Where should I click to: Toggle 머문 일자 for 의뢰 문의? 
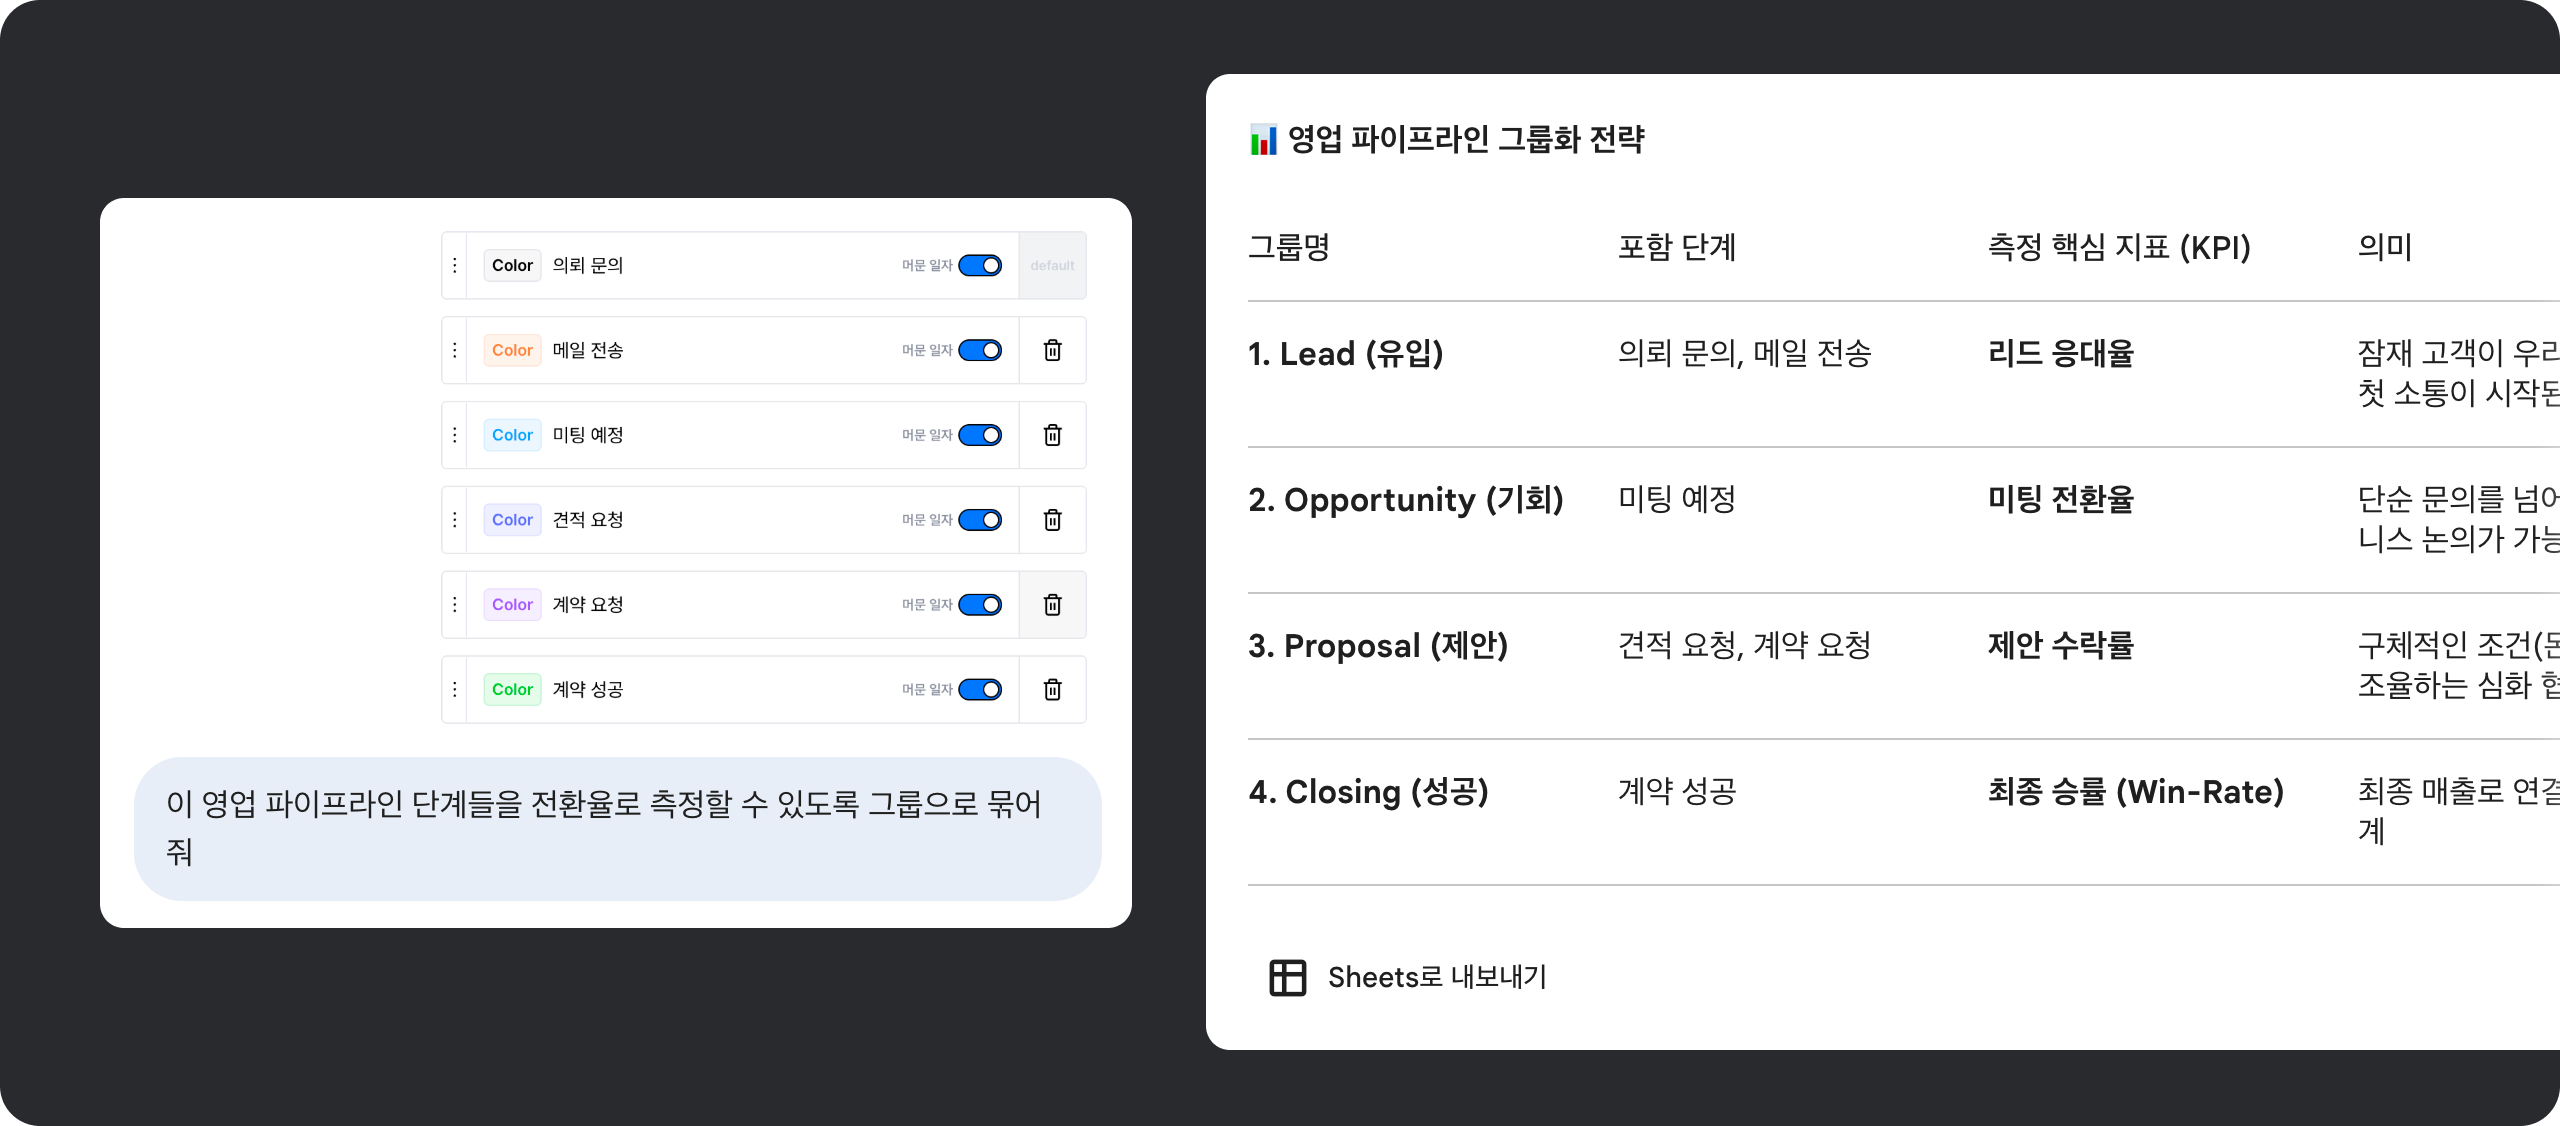point(980,265)
